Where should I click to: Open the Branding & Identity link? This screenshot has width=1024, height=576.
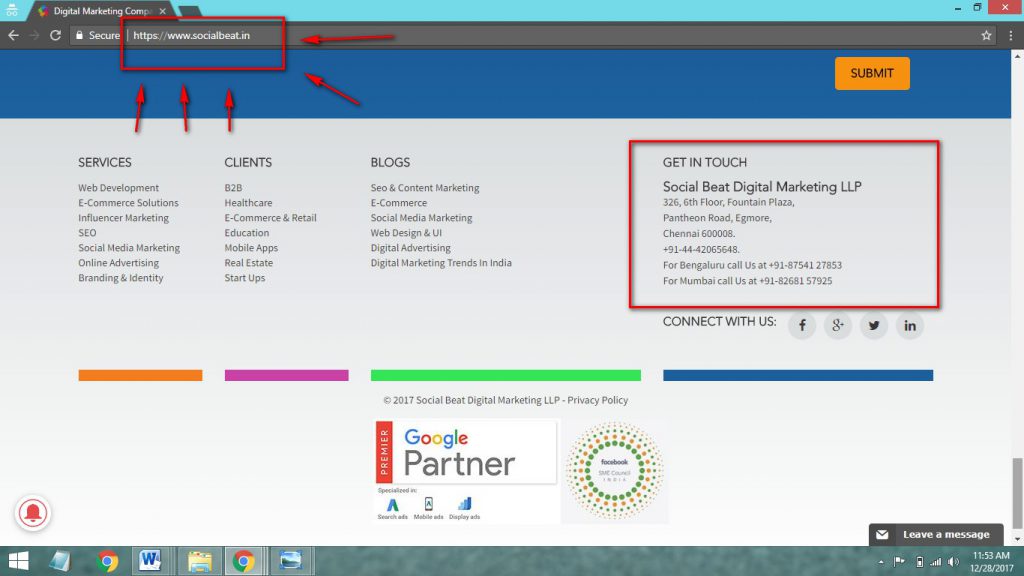121,278
